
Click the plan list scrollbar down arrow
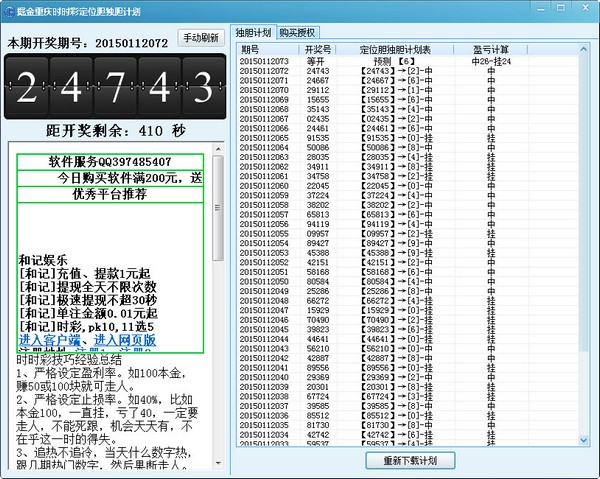click(x=584, y=439)
